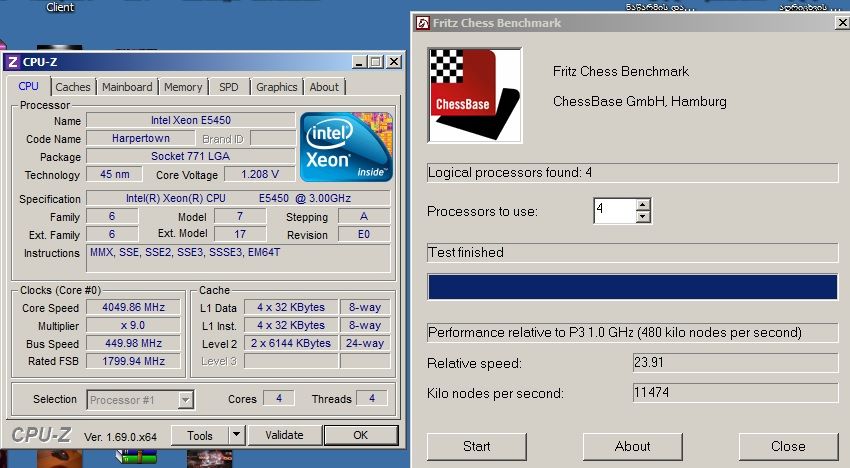Click the Processors to use input field

click(613, 211)
